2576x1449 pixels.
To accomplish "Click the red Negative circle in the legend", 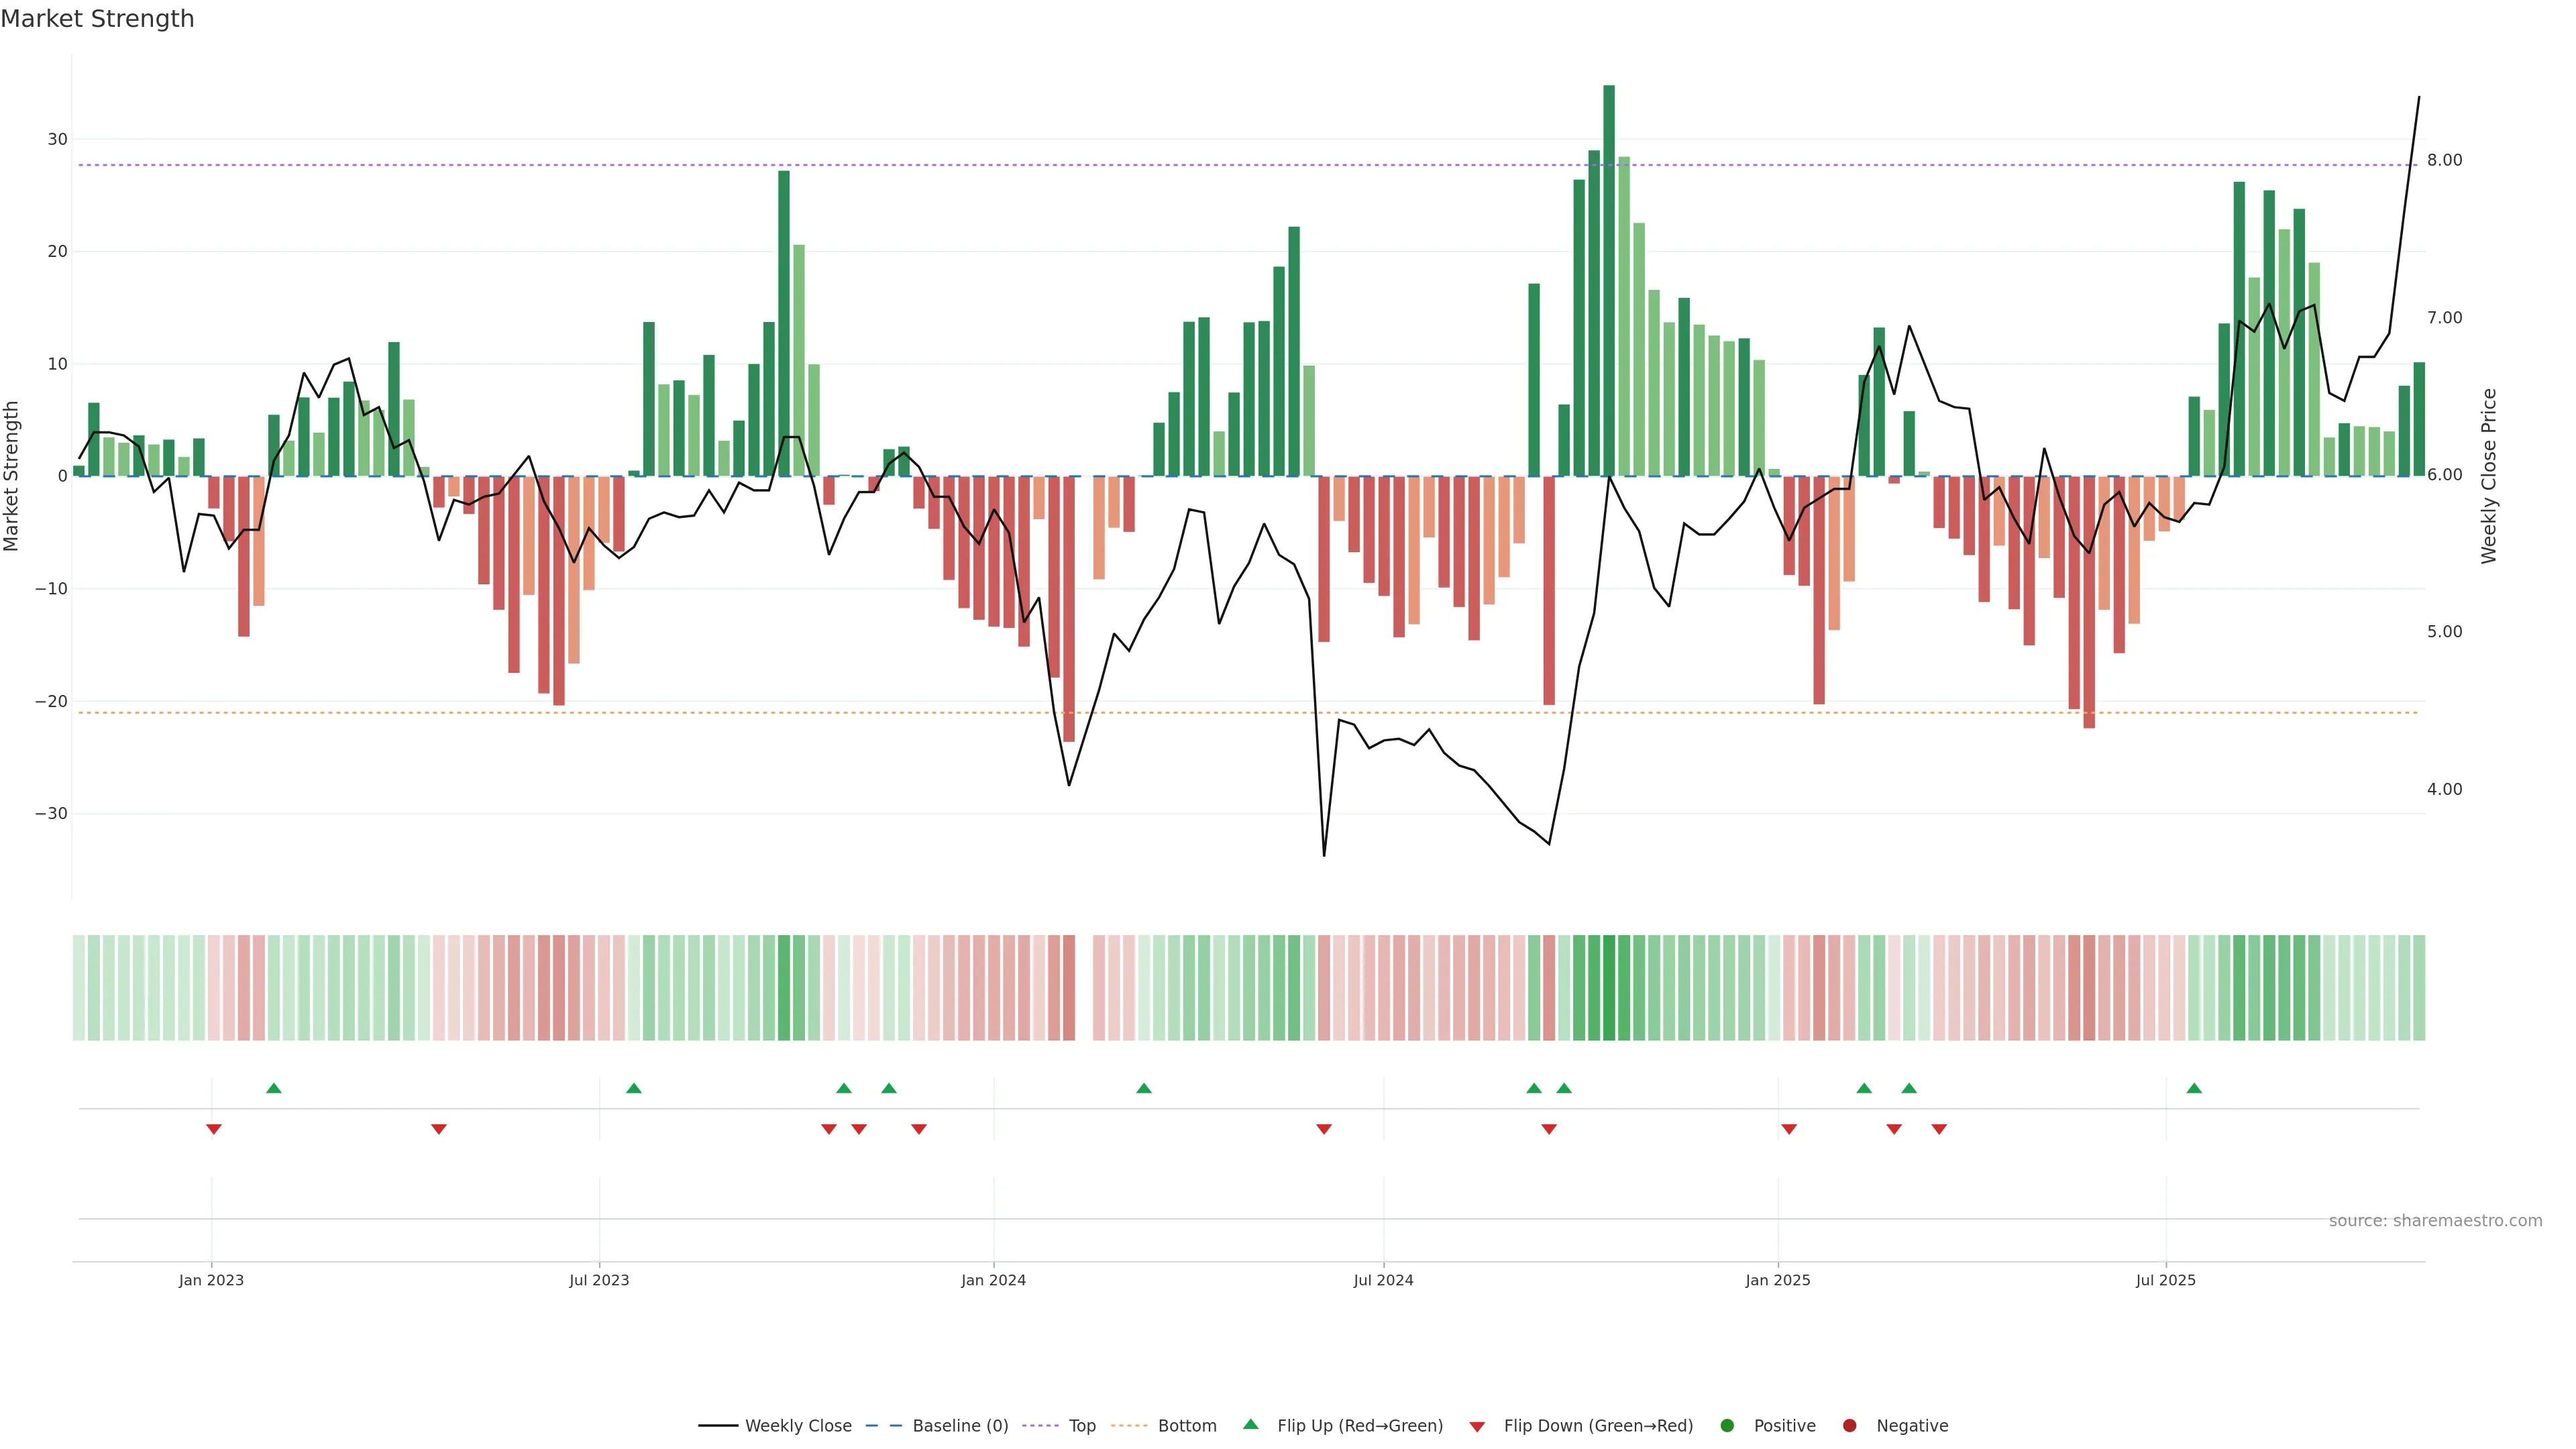I will coord(1849,1426).
